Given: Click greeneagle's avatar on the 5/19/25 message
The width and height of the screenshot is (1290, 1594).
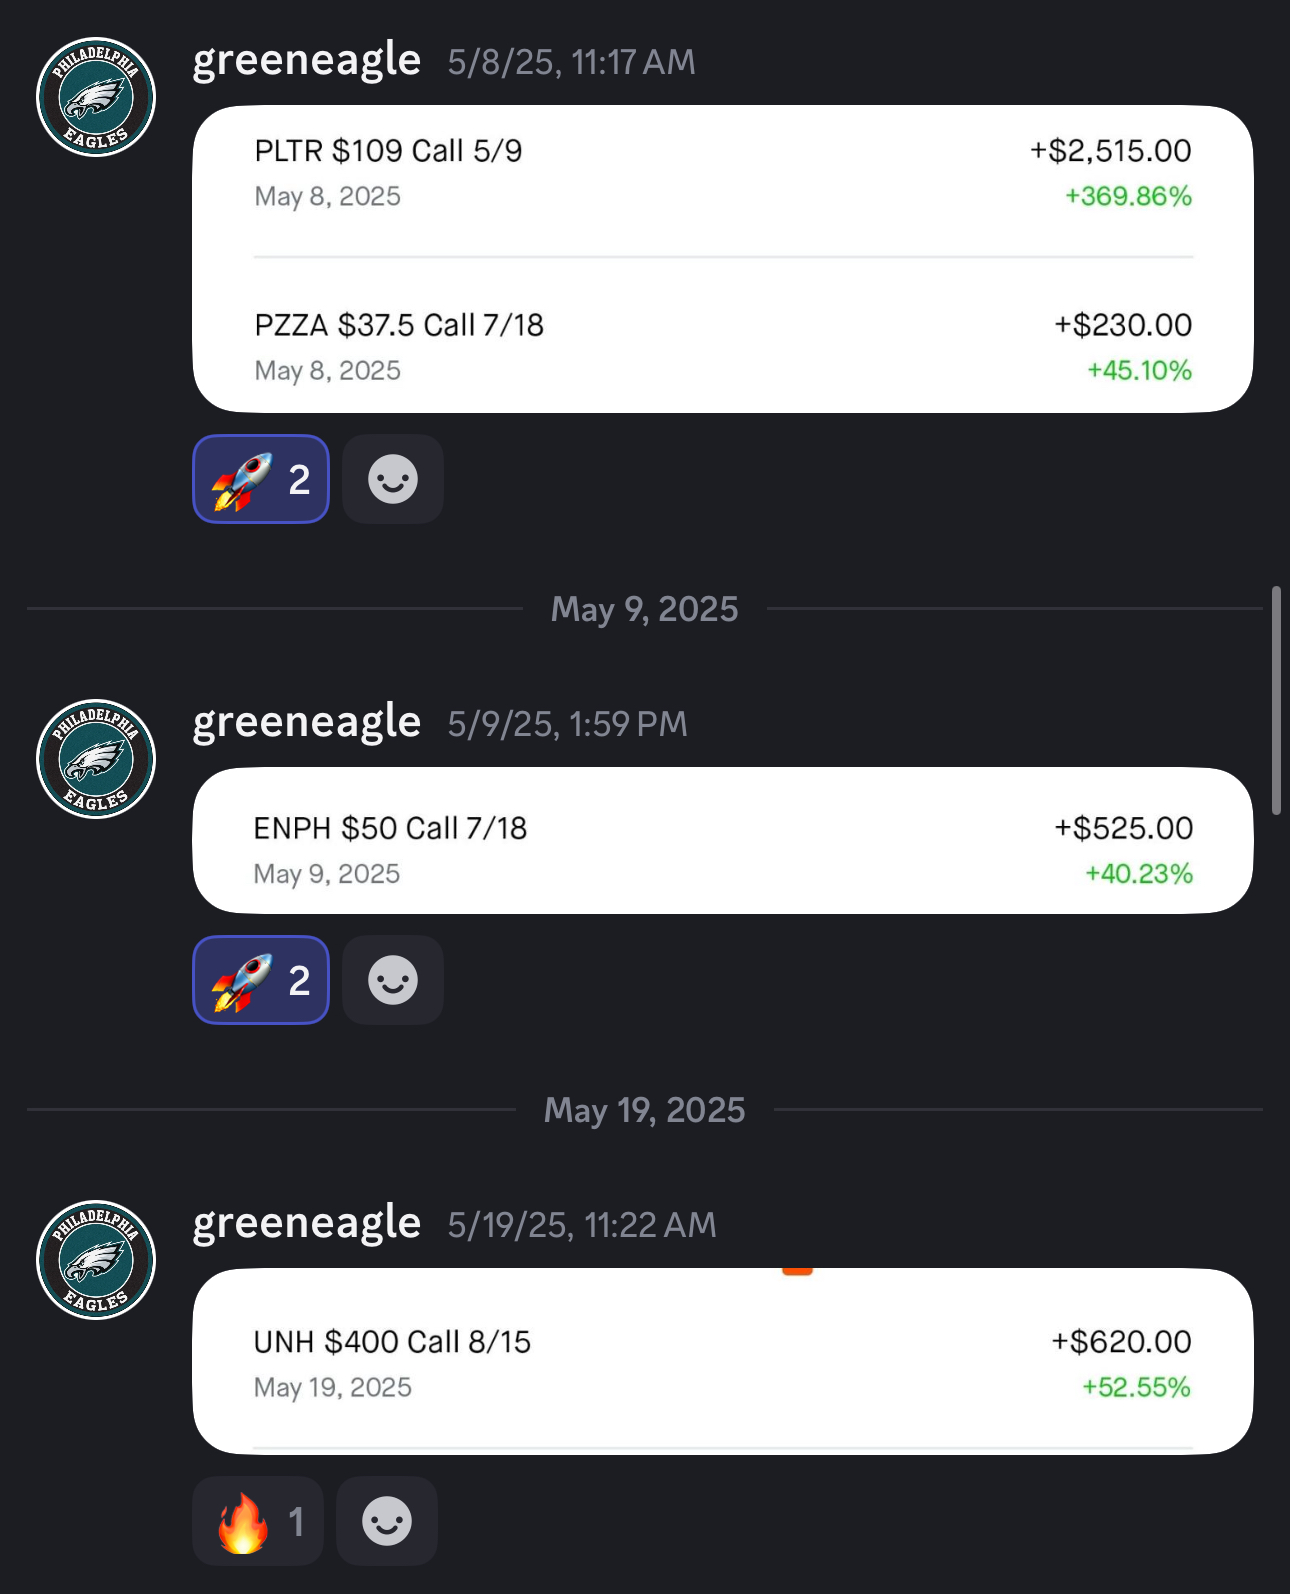Looking at the screenshot, I should (96, 1260).
